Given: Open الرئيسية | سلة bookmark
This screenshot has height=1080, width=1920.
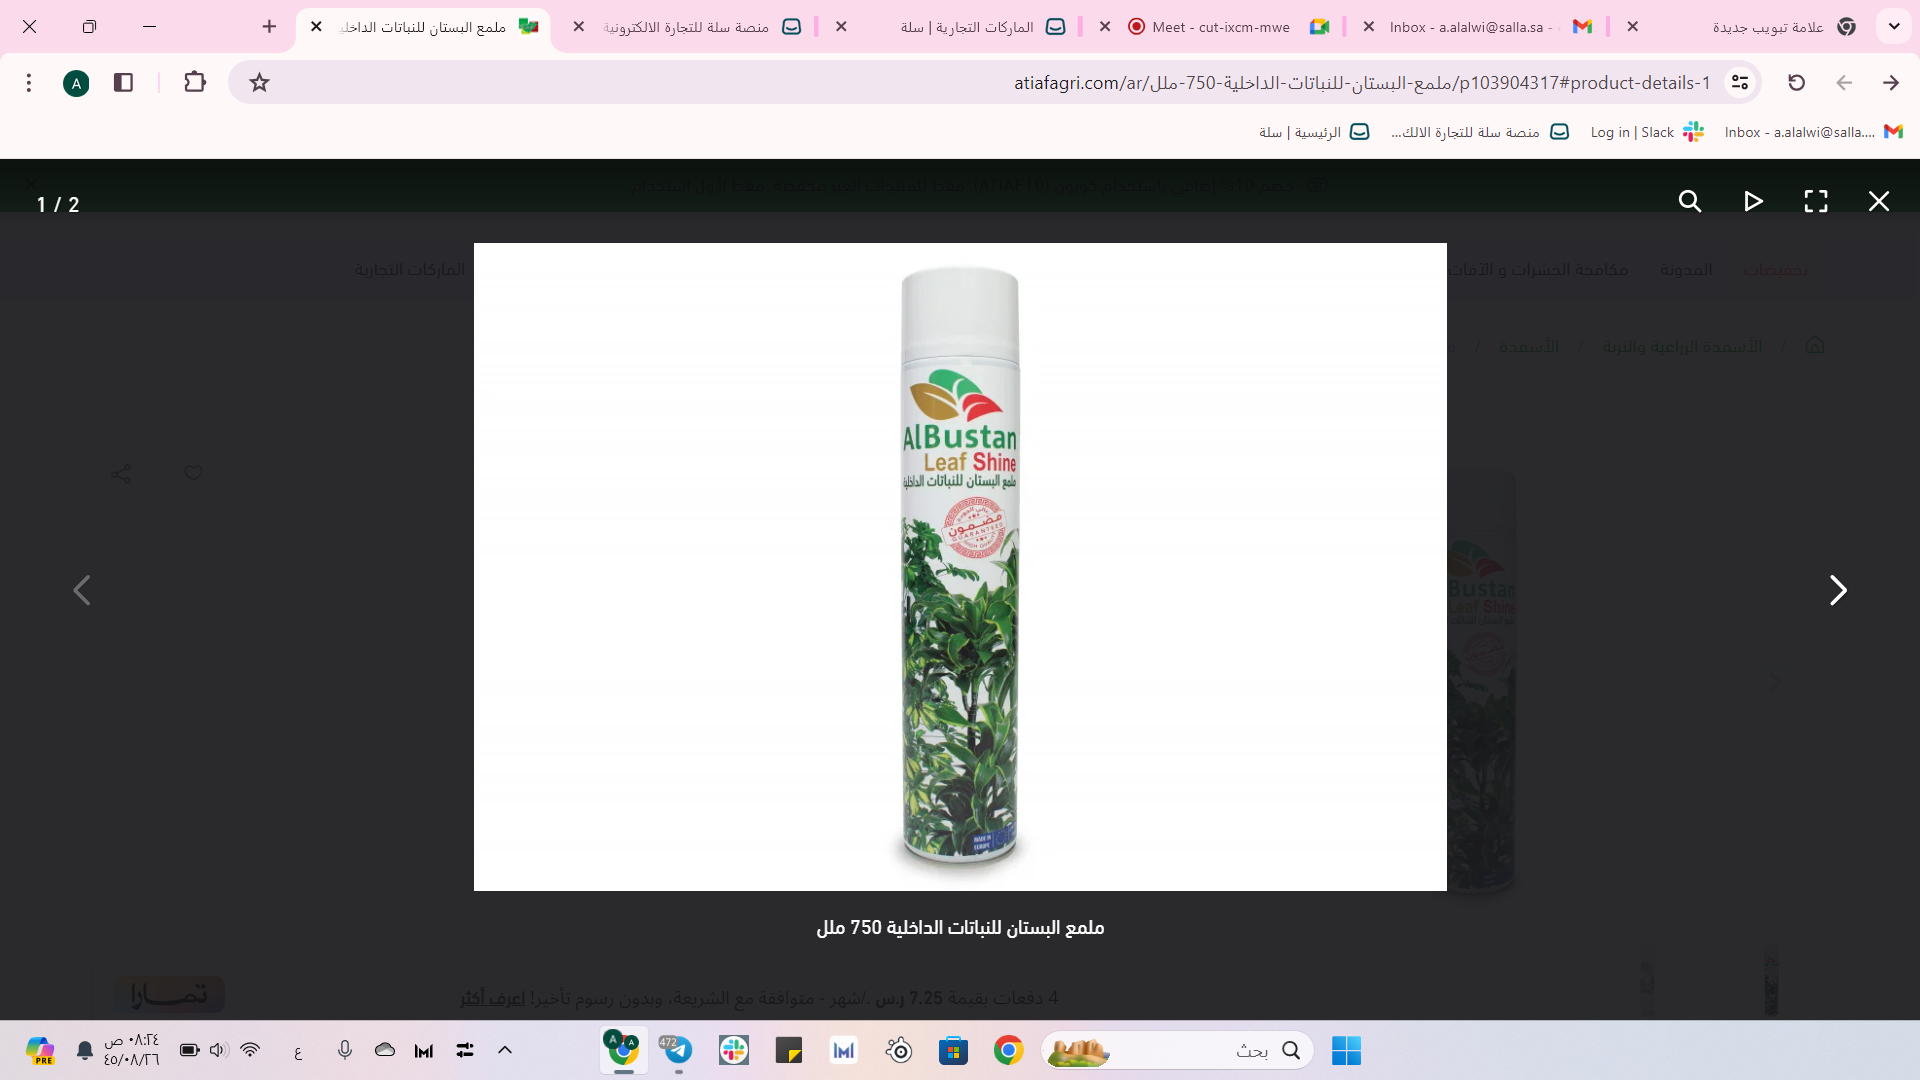Looking at the screenshot, I should click(x=1314, y=132).
